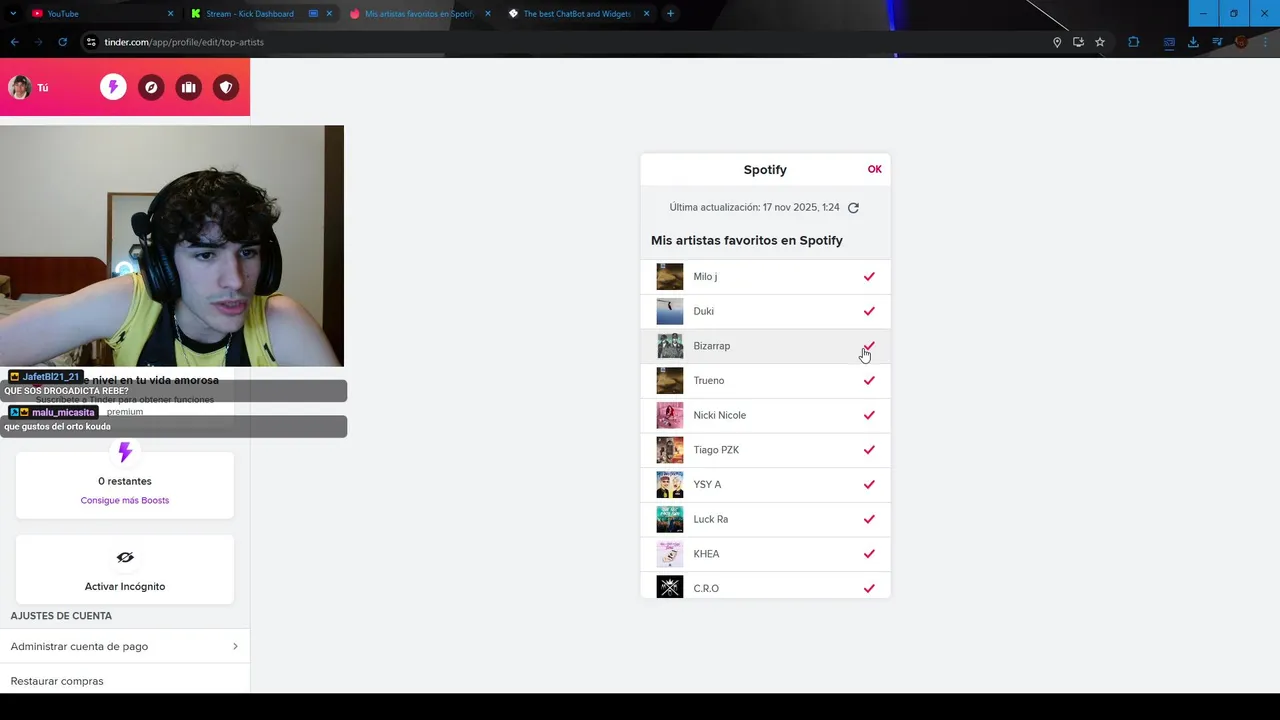This screenshot has height=720, width=1280.
Task: Open the Tinder Boost lightning icon in header
Action: pos(113,88)
